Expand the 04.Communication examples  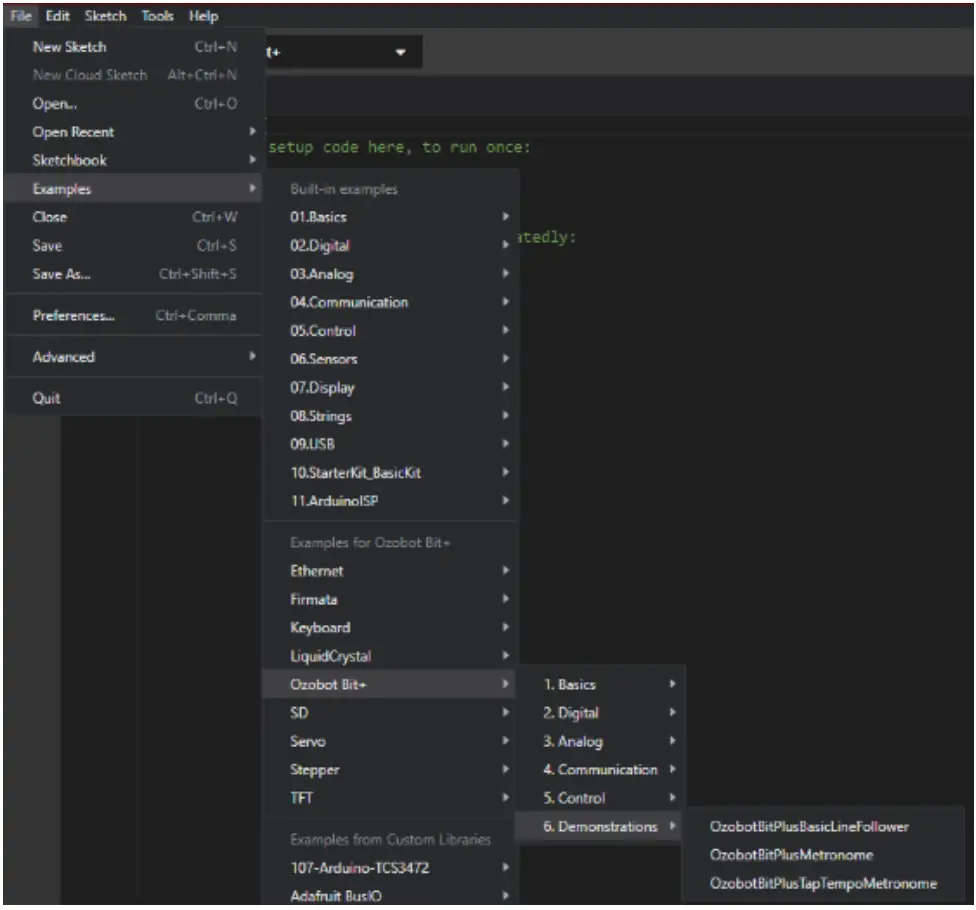pos(392,303)
